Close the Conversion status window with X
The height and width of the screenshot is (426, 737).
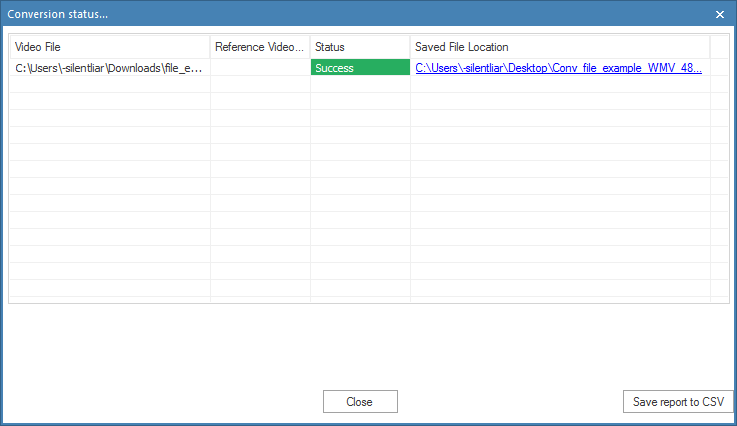click(720, 14)
